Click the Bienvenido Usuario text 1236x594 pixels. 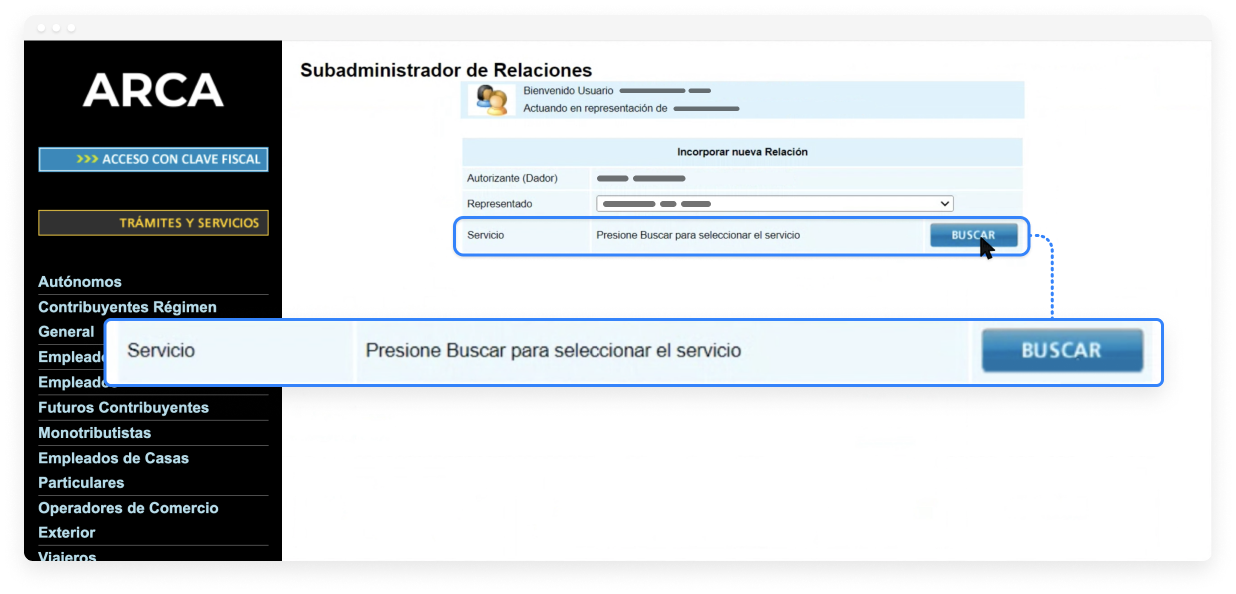[x=568, y=91]
